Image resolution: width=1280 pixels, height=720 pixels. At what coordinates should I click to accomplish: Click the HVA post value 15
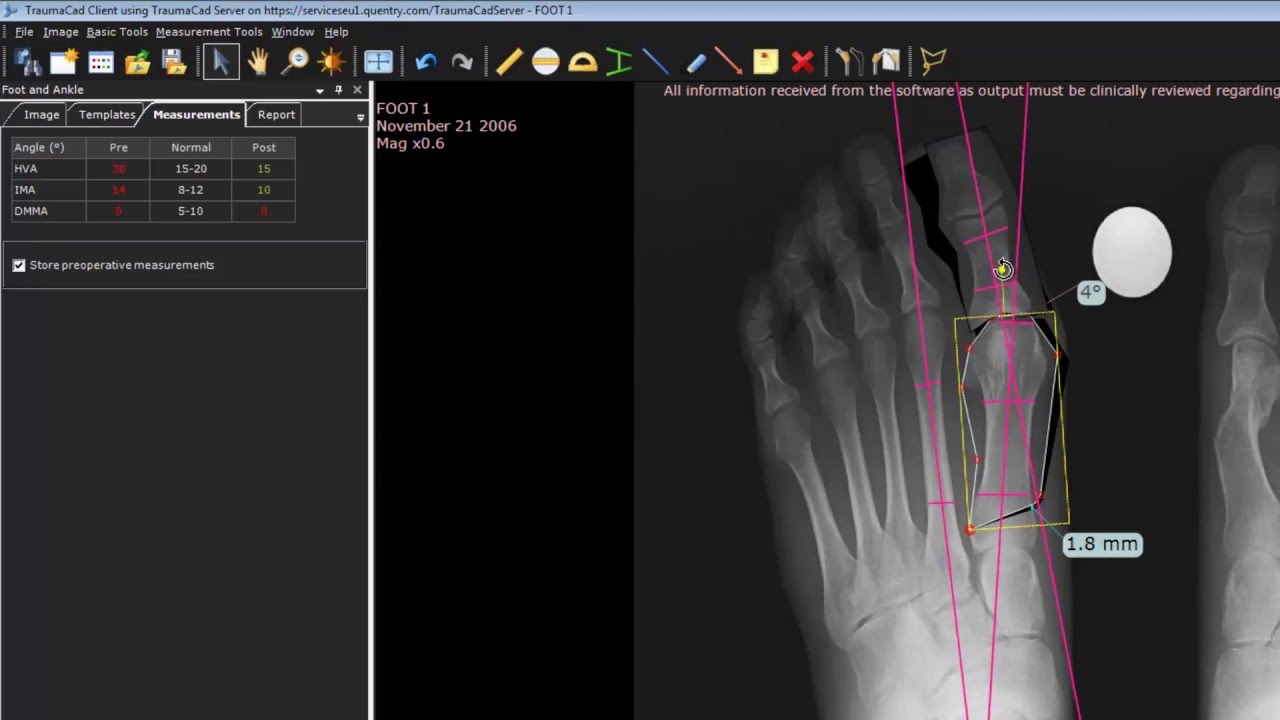click(264, 169)
